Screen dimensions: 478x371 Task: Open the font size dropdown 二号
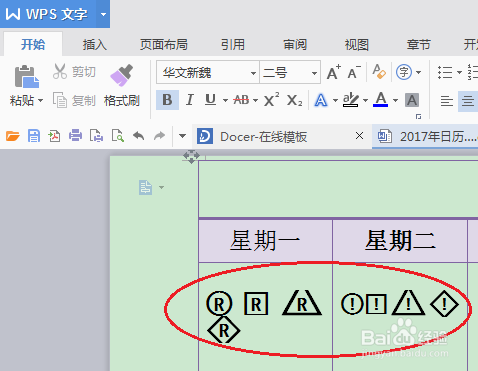314,73
